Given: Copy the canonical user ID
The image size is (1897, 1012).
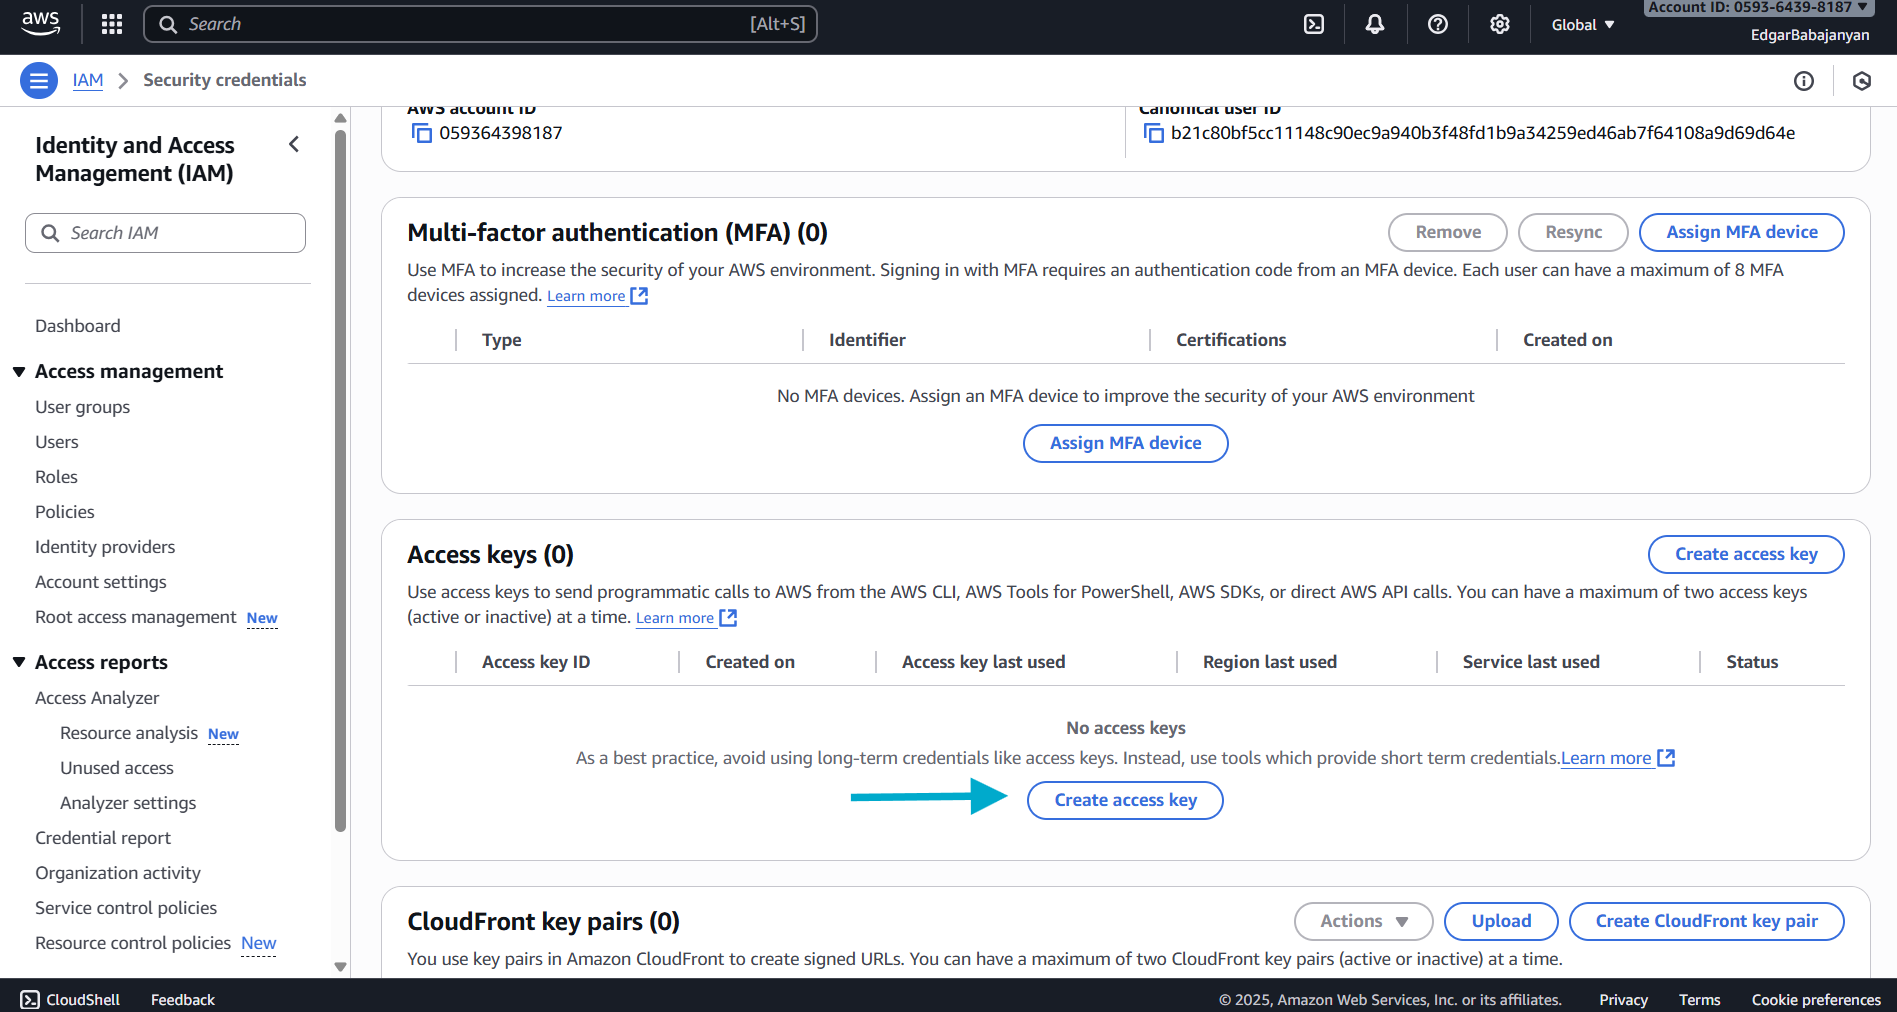Looking at the screenshot, I should click(1154, 132).
